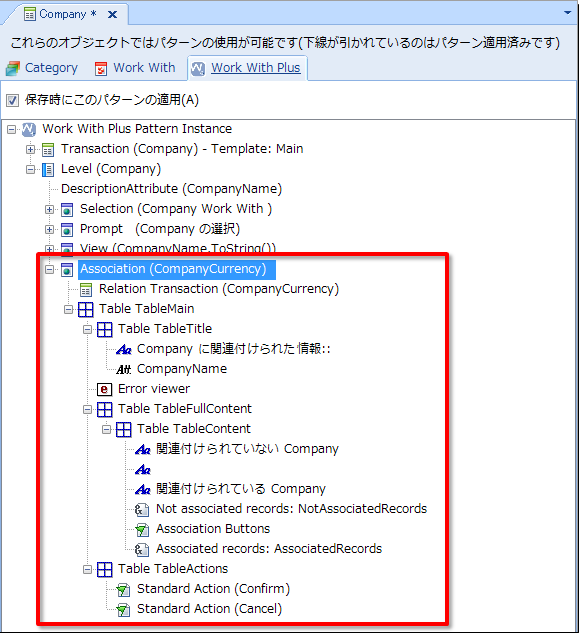Click the Transaction (Company) table icon

pyautogui.click(x=48, y=150)
